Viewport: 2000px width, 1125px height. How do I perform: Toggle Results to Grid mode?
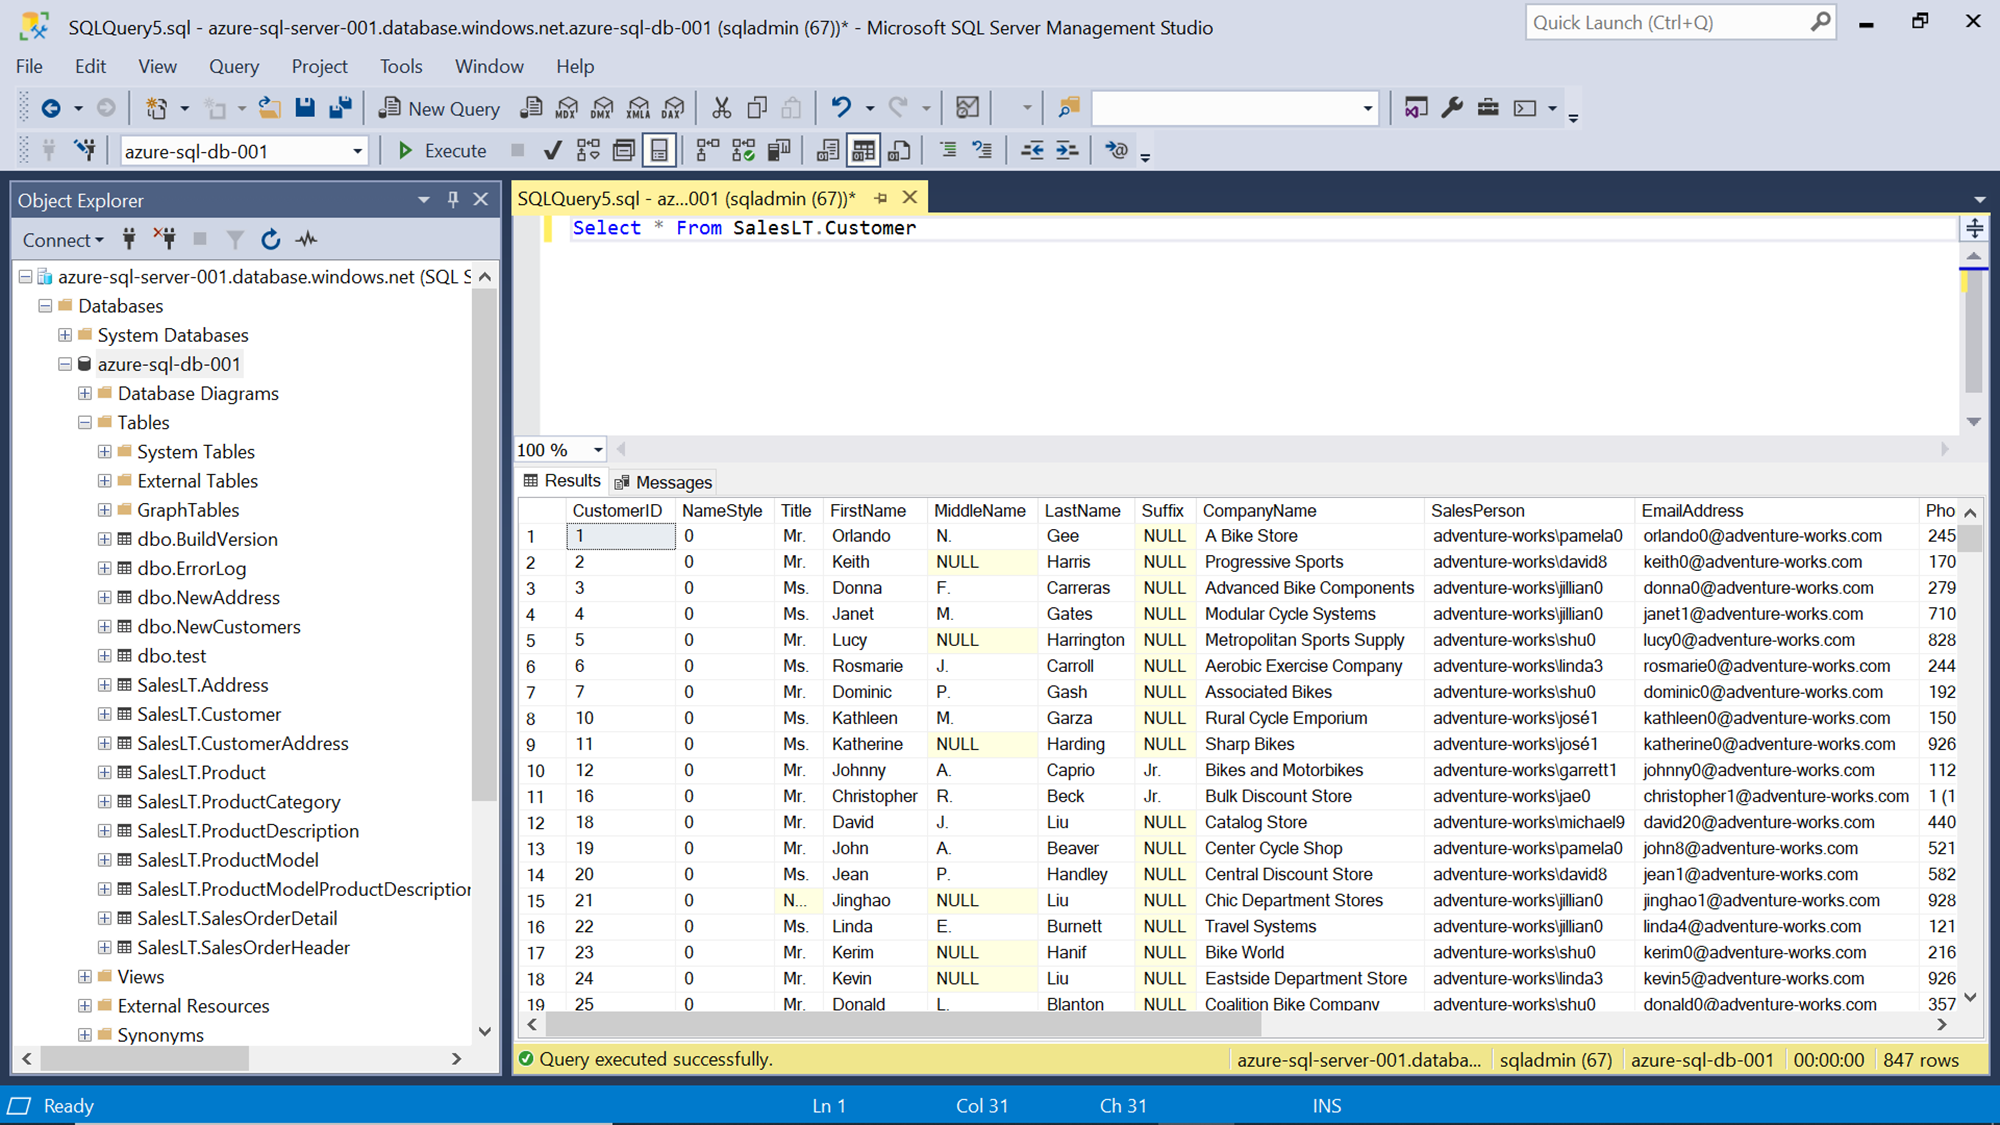[x=863, y=151]
